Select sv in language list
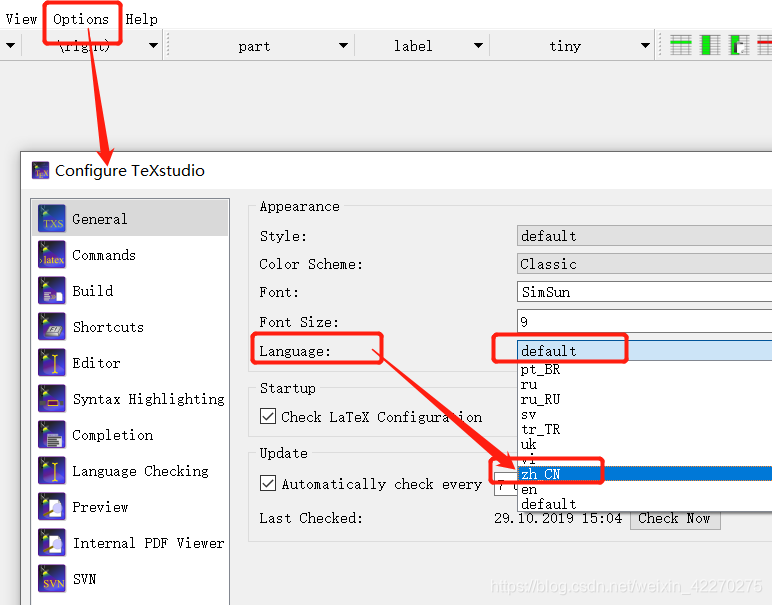 [x=645, y=414]
